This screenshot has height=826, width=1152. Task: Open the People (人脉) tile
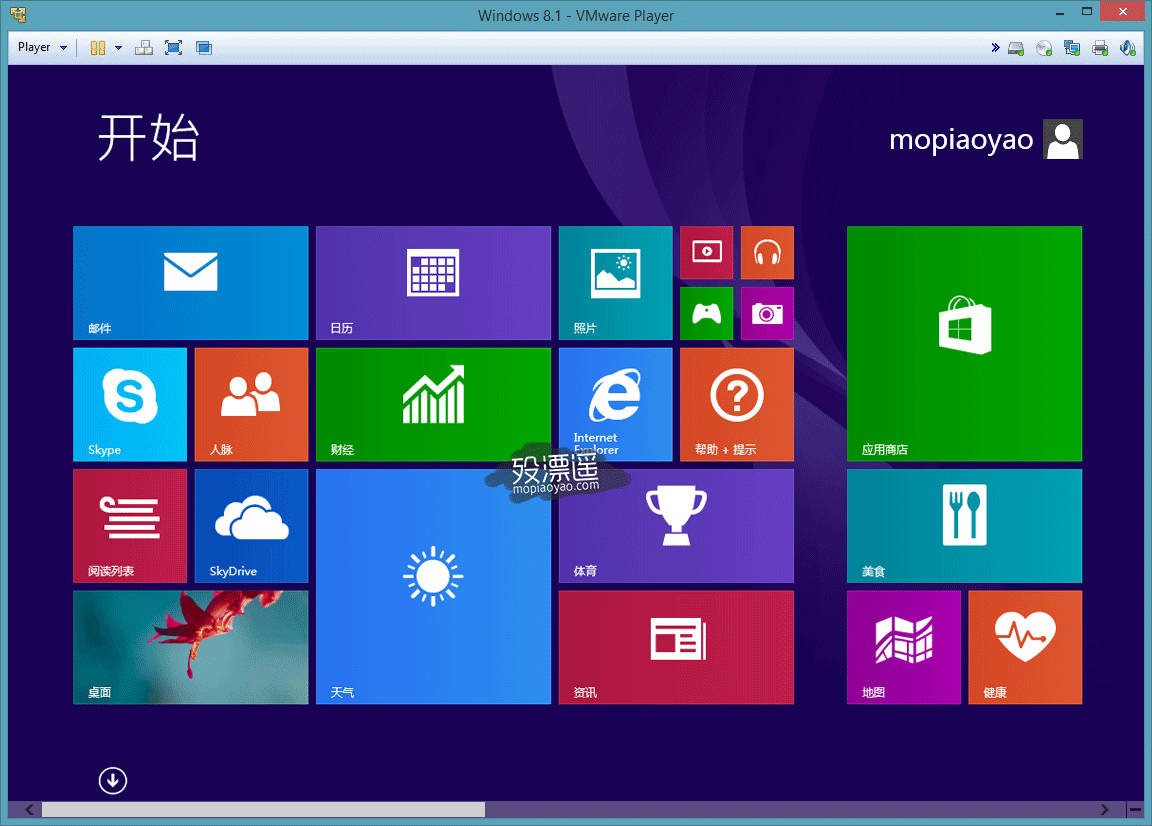point(251,405)
